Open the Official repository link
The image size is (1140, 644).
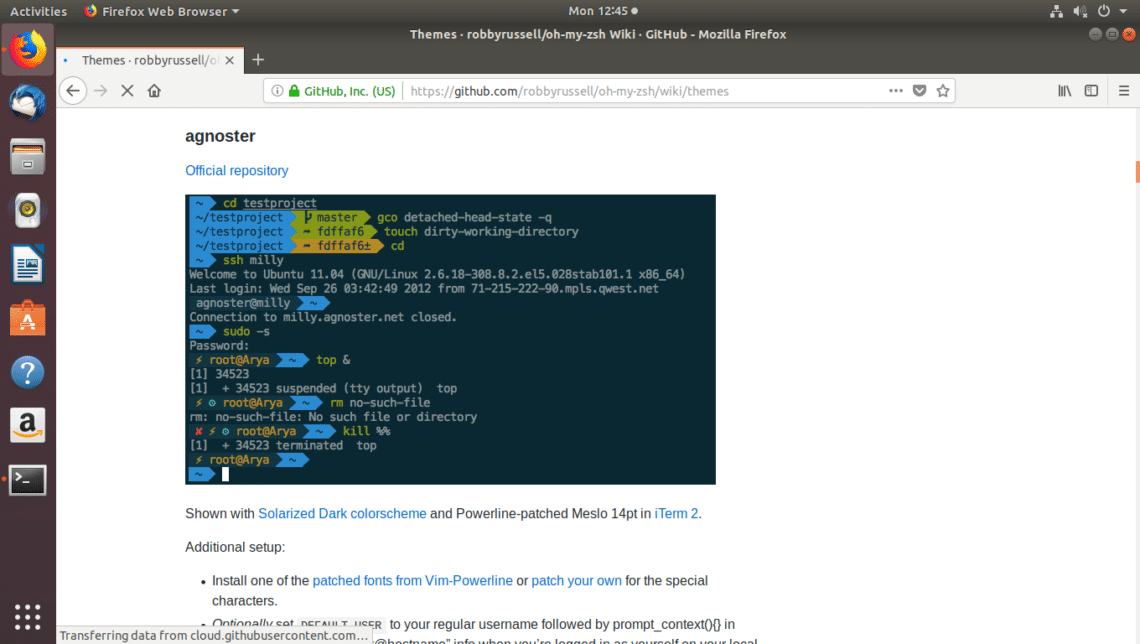pos(237,171)
